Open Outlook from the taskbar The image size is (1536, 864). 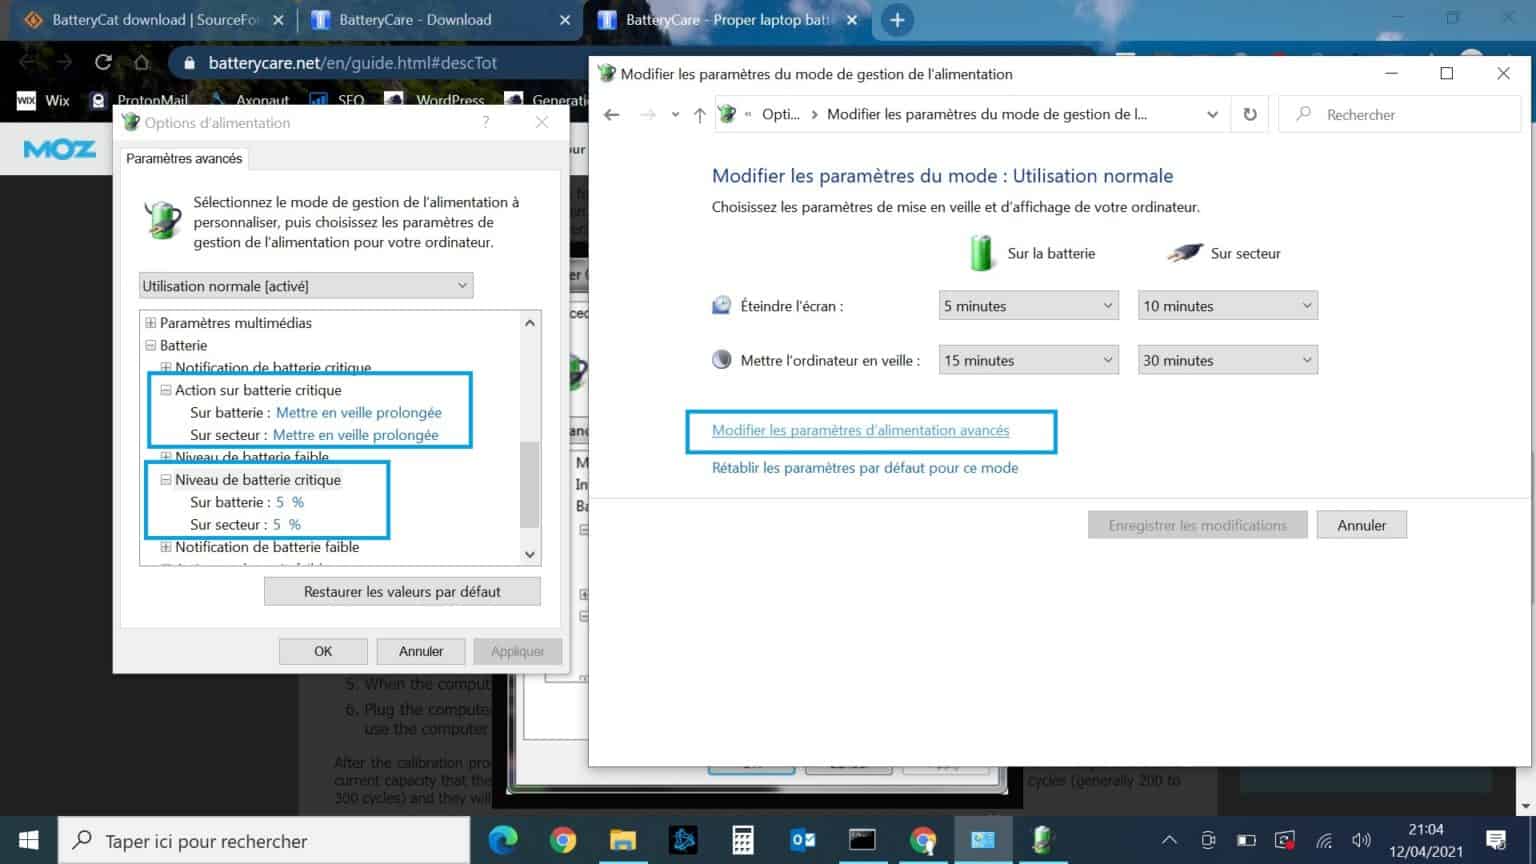tap(803, 840)
